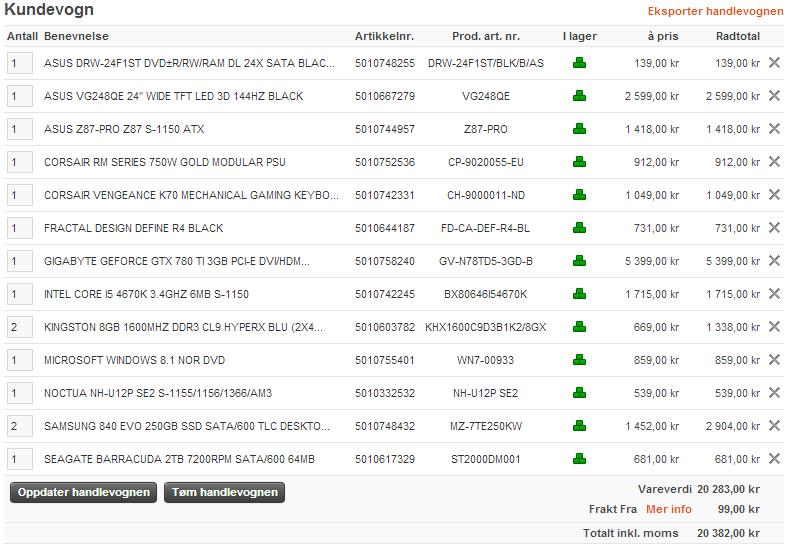796x546 pixels.
Task: Click shipping cost 99,00 kr
Action: pos(739,509)
